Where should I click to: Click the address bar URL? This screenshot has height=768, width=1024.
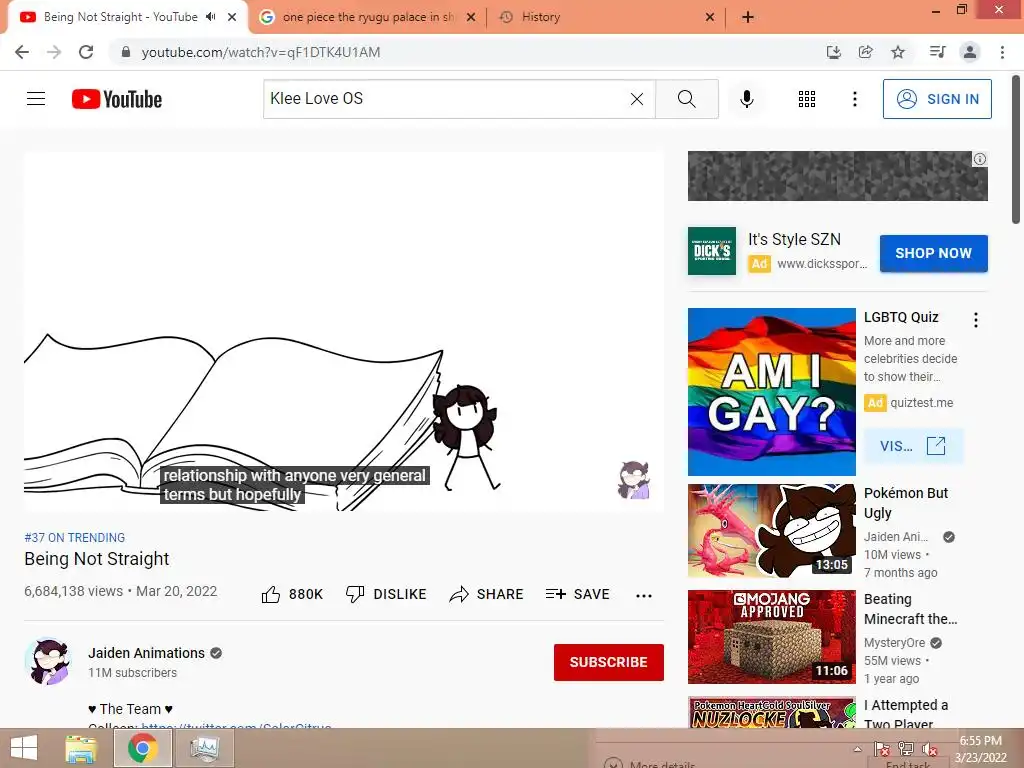click(x=261, y=52)
